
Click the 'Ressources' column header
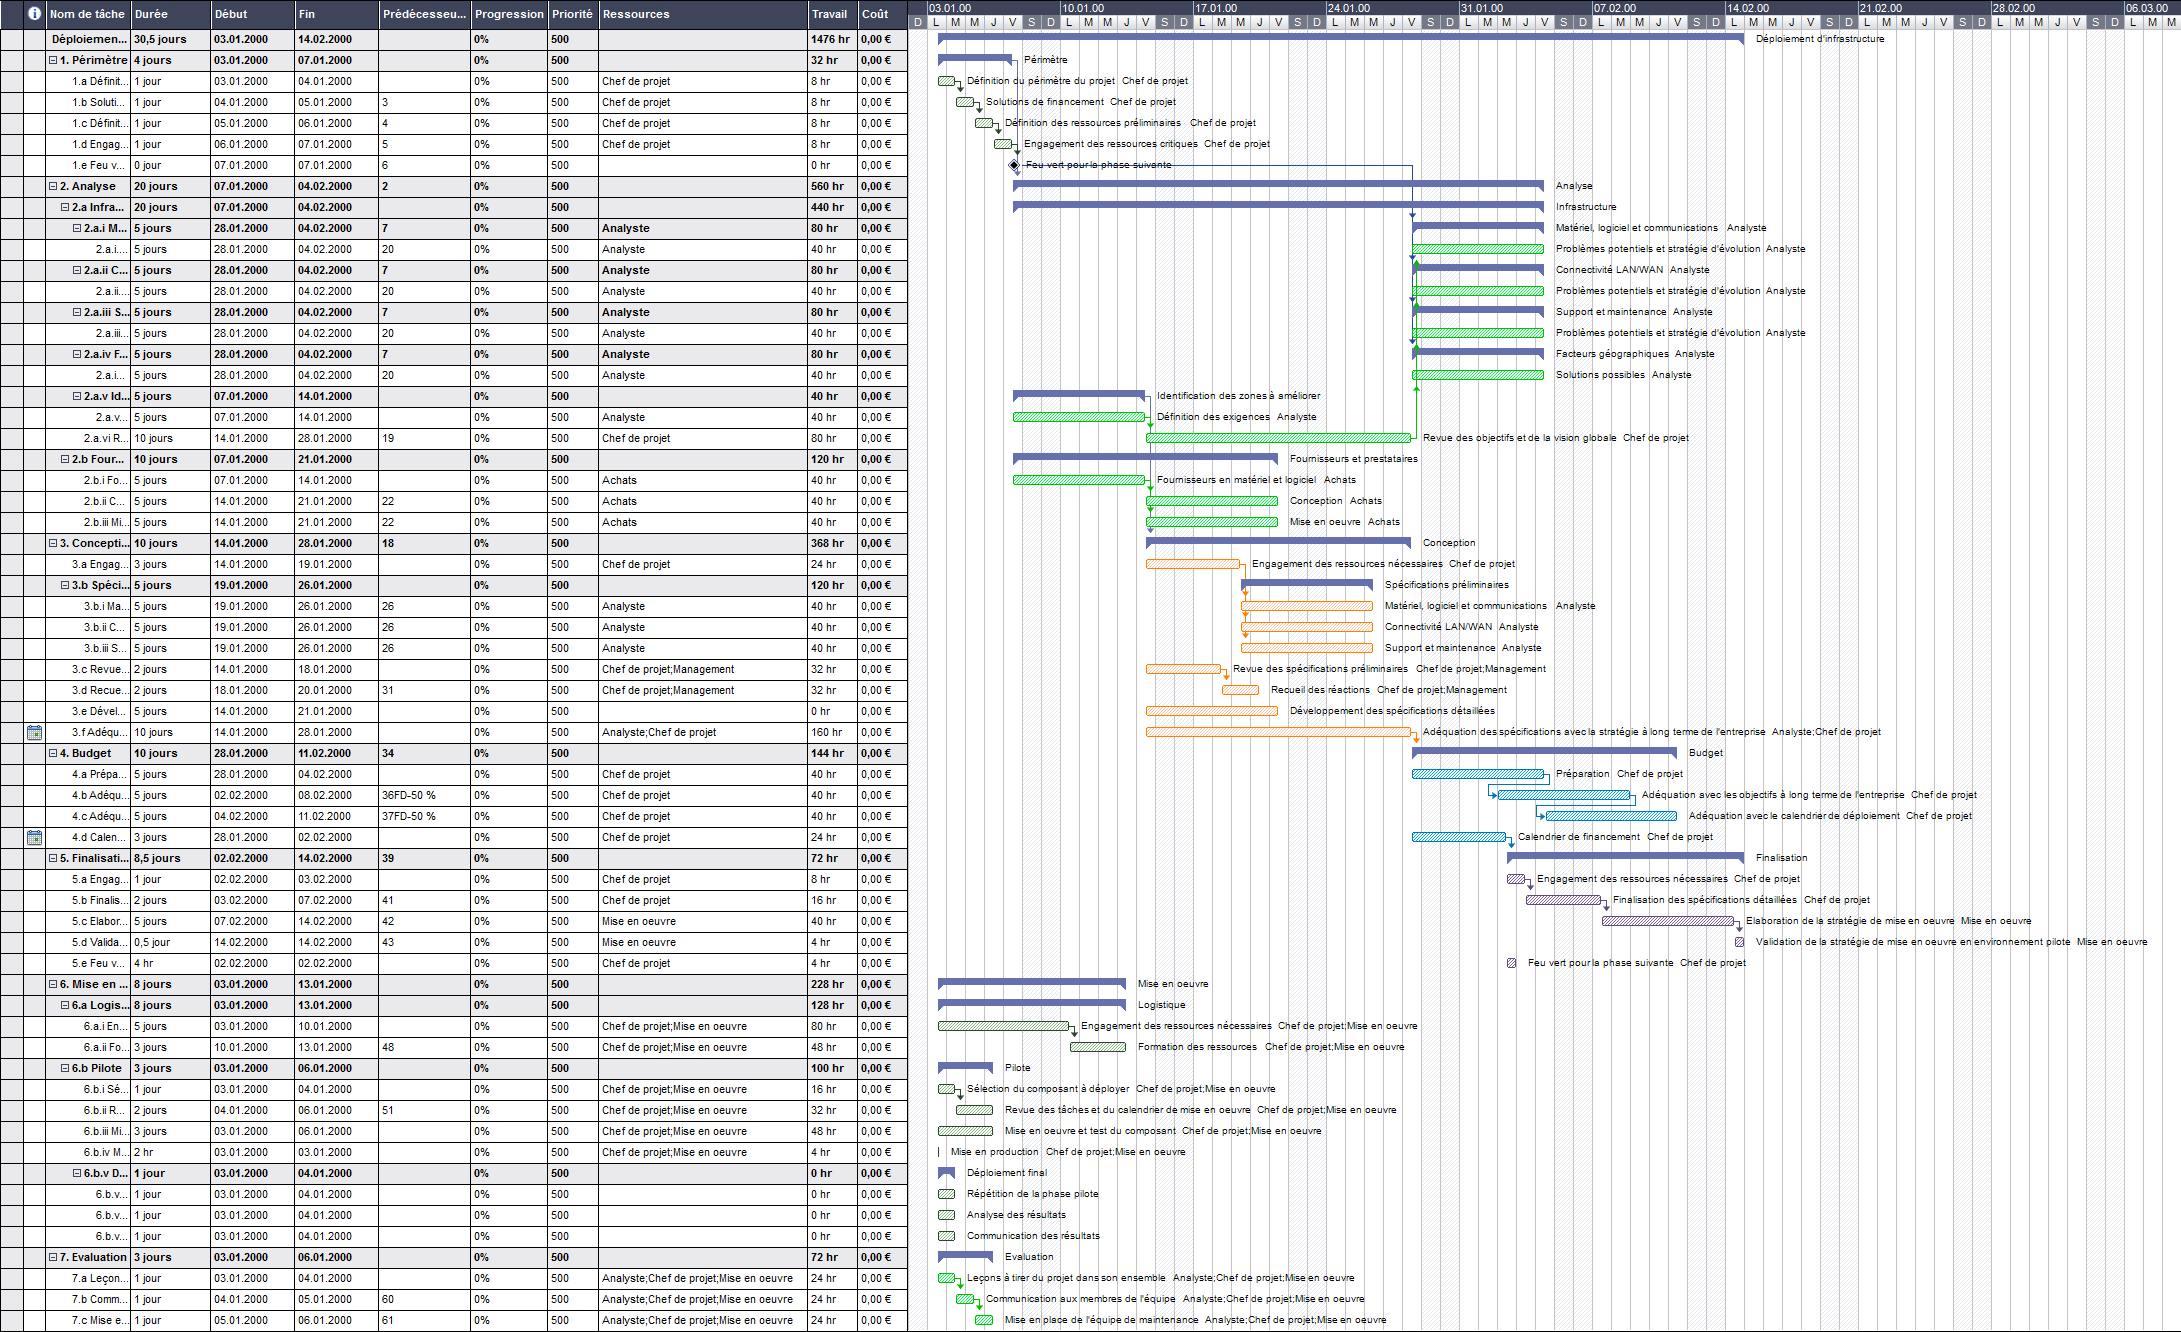coord(703,14)
